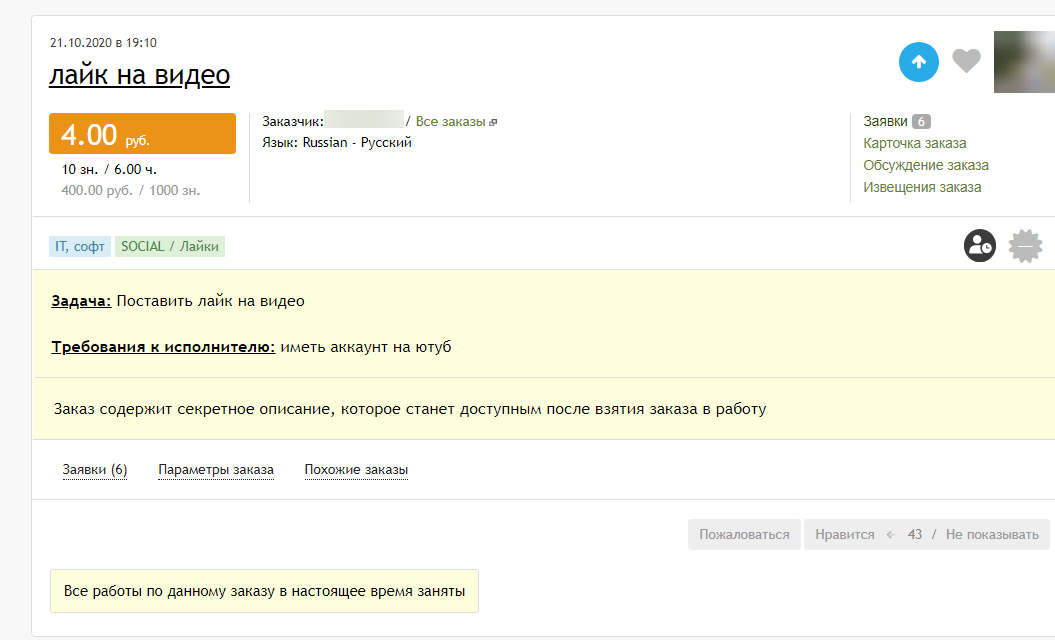
Task: Open 'Извещения заказа' notifications link
Action: pyautogui.click(x=922, y=187)
